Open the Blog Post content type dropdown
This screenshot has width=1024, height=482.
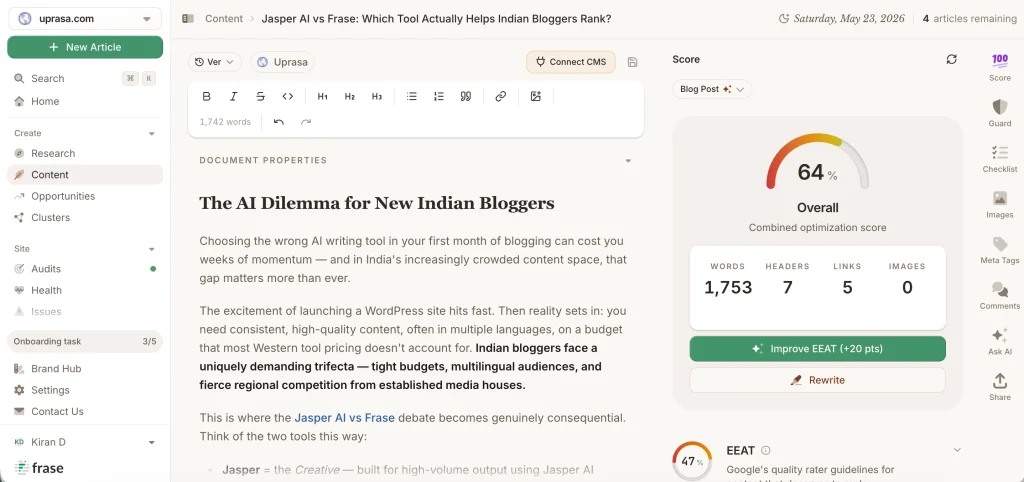coord(712,89)
